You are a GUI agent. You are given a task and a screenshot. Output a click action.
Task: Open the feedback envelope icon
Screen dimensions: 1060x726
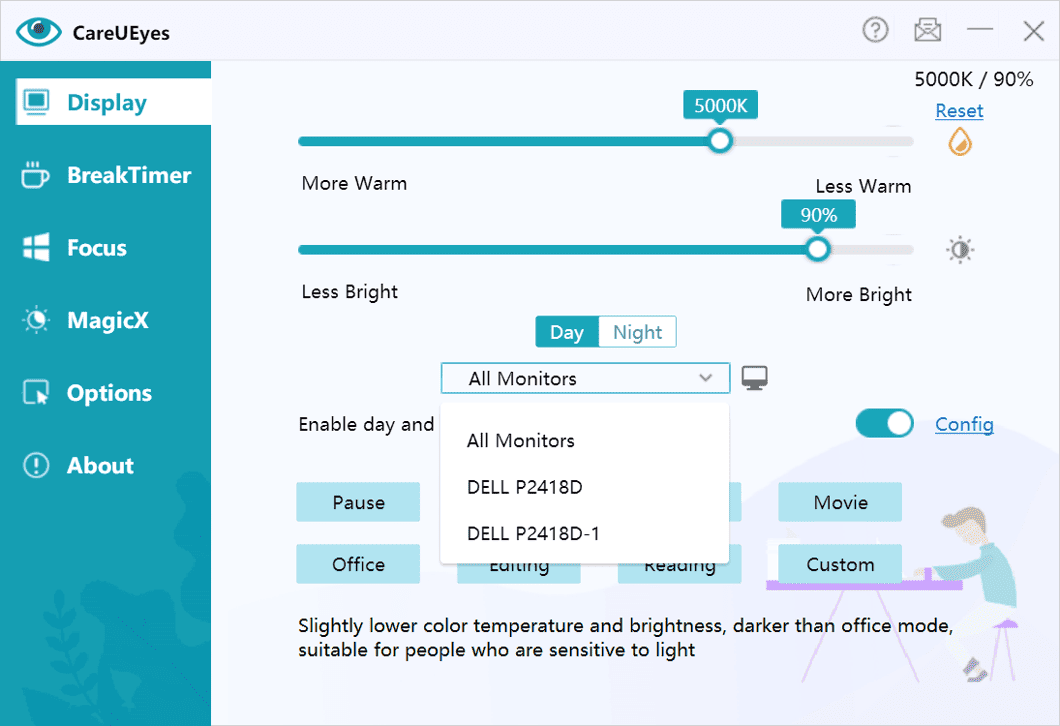(927, 29)
